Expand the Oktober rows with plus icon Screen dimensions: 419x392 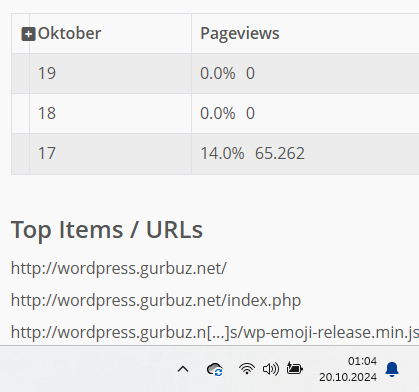point(28,34)
